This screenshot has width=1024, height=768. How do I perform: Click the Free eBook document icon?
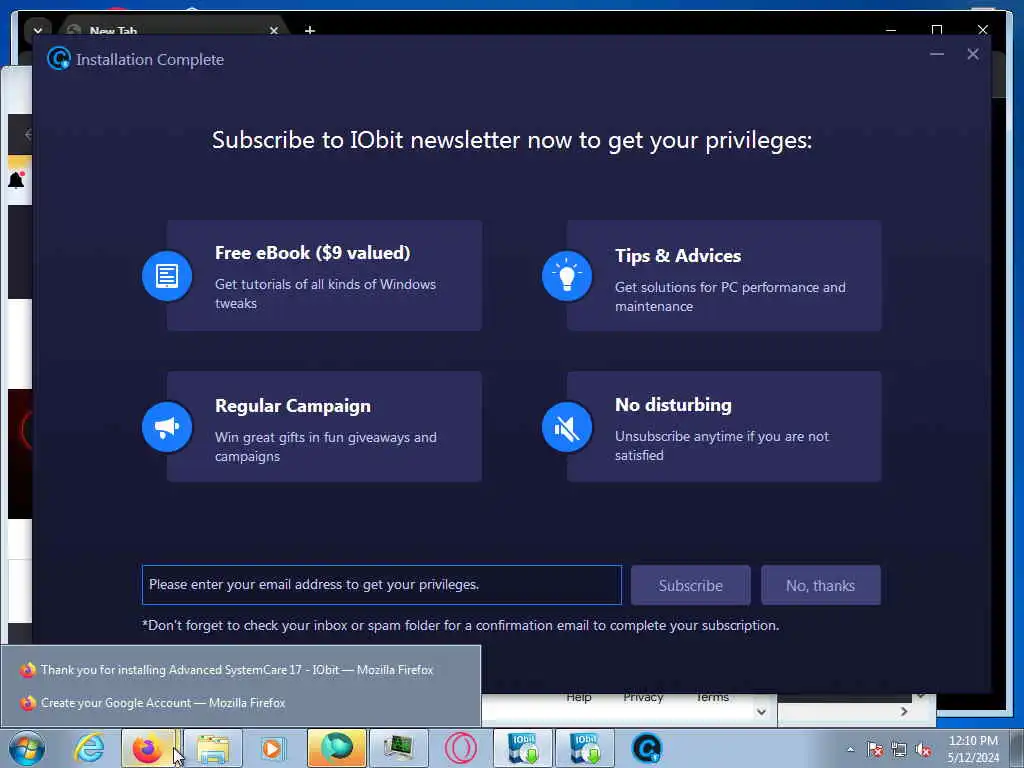[x=167, y=276]
